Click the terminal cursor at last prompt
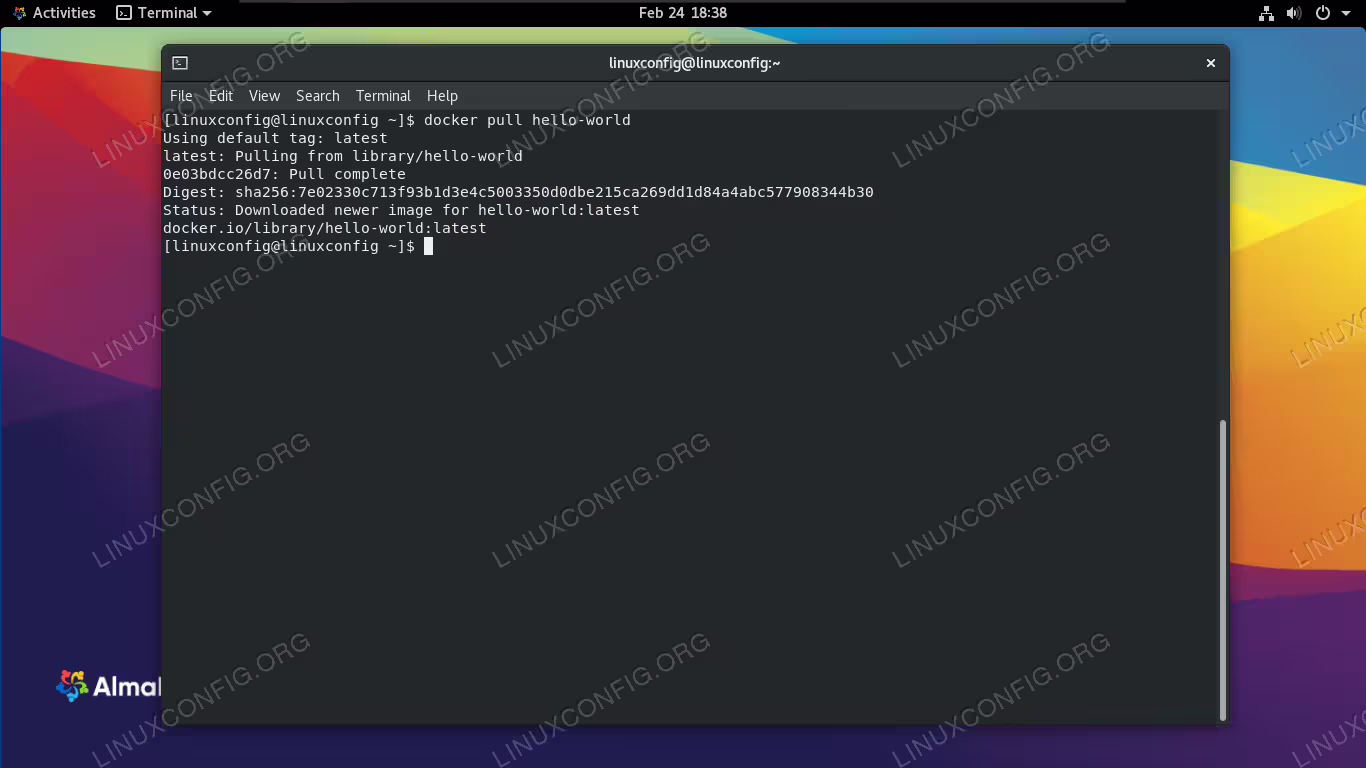Image resolution: width=1366 pixels, height=768 pixels. pos(428,246)
